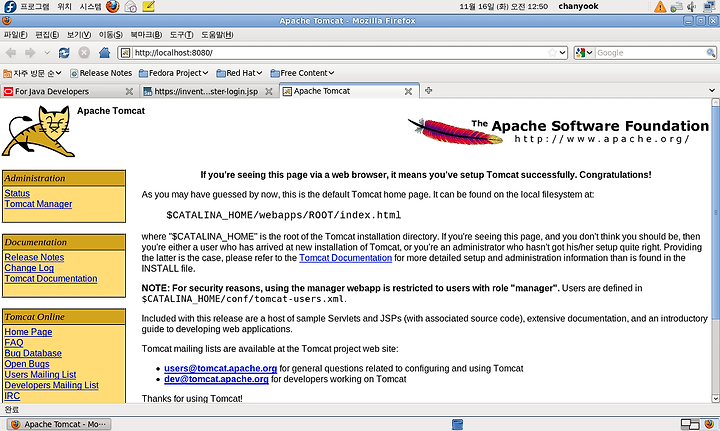
Task: Click the dev@tomcat.apache.org email link
Action: pyautogui.click(x=216, y=379)
